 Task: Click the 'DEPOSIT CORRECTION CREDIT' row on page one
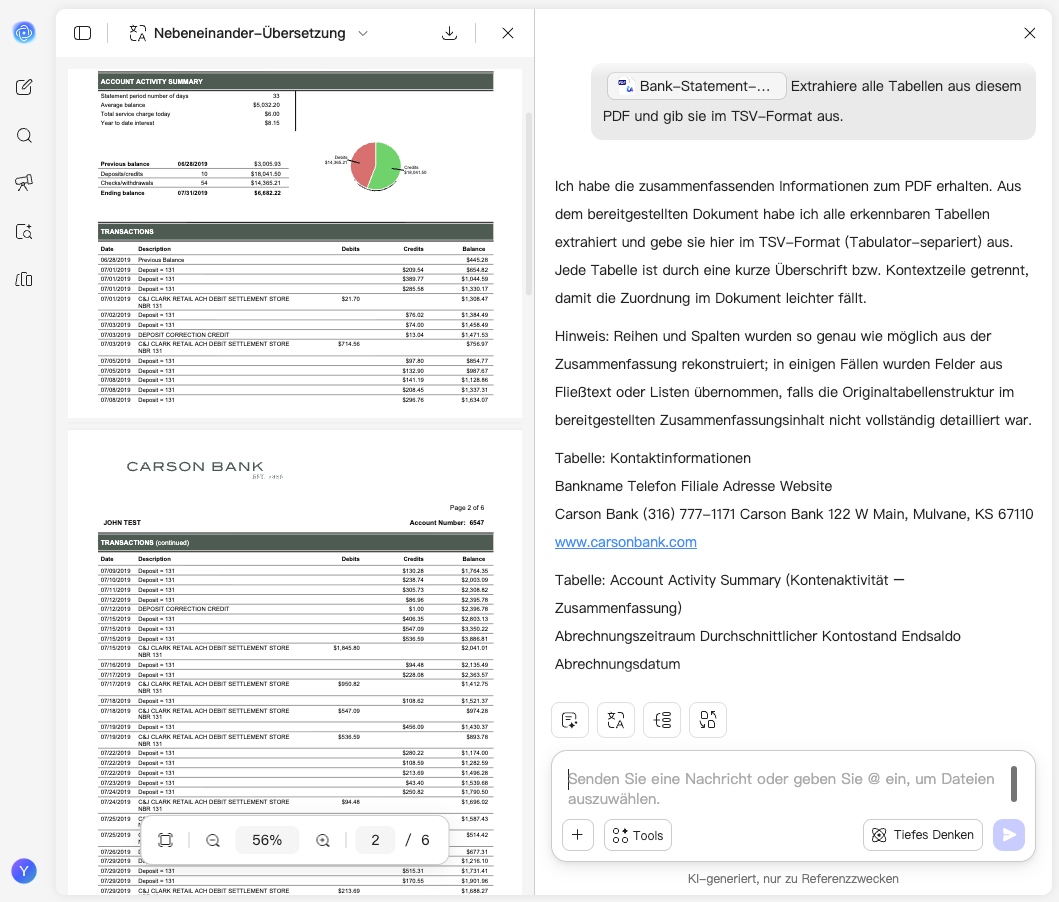(x=294, y=335)
